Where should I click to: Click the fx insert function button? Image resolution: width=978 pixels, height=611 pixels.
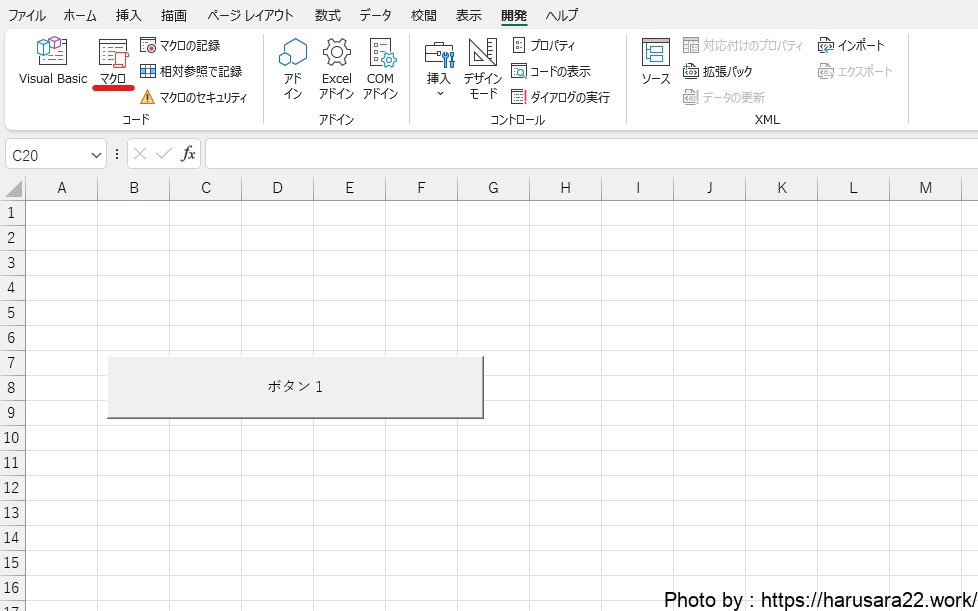pos(188,154)
